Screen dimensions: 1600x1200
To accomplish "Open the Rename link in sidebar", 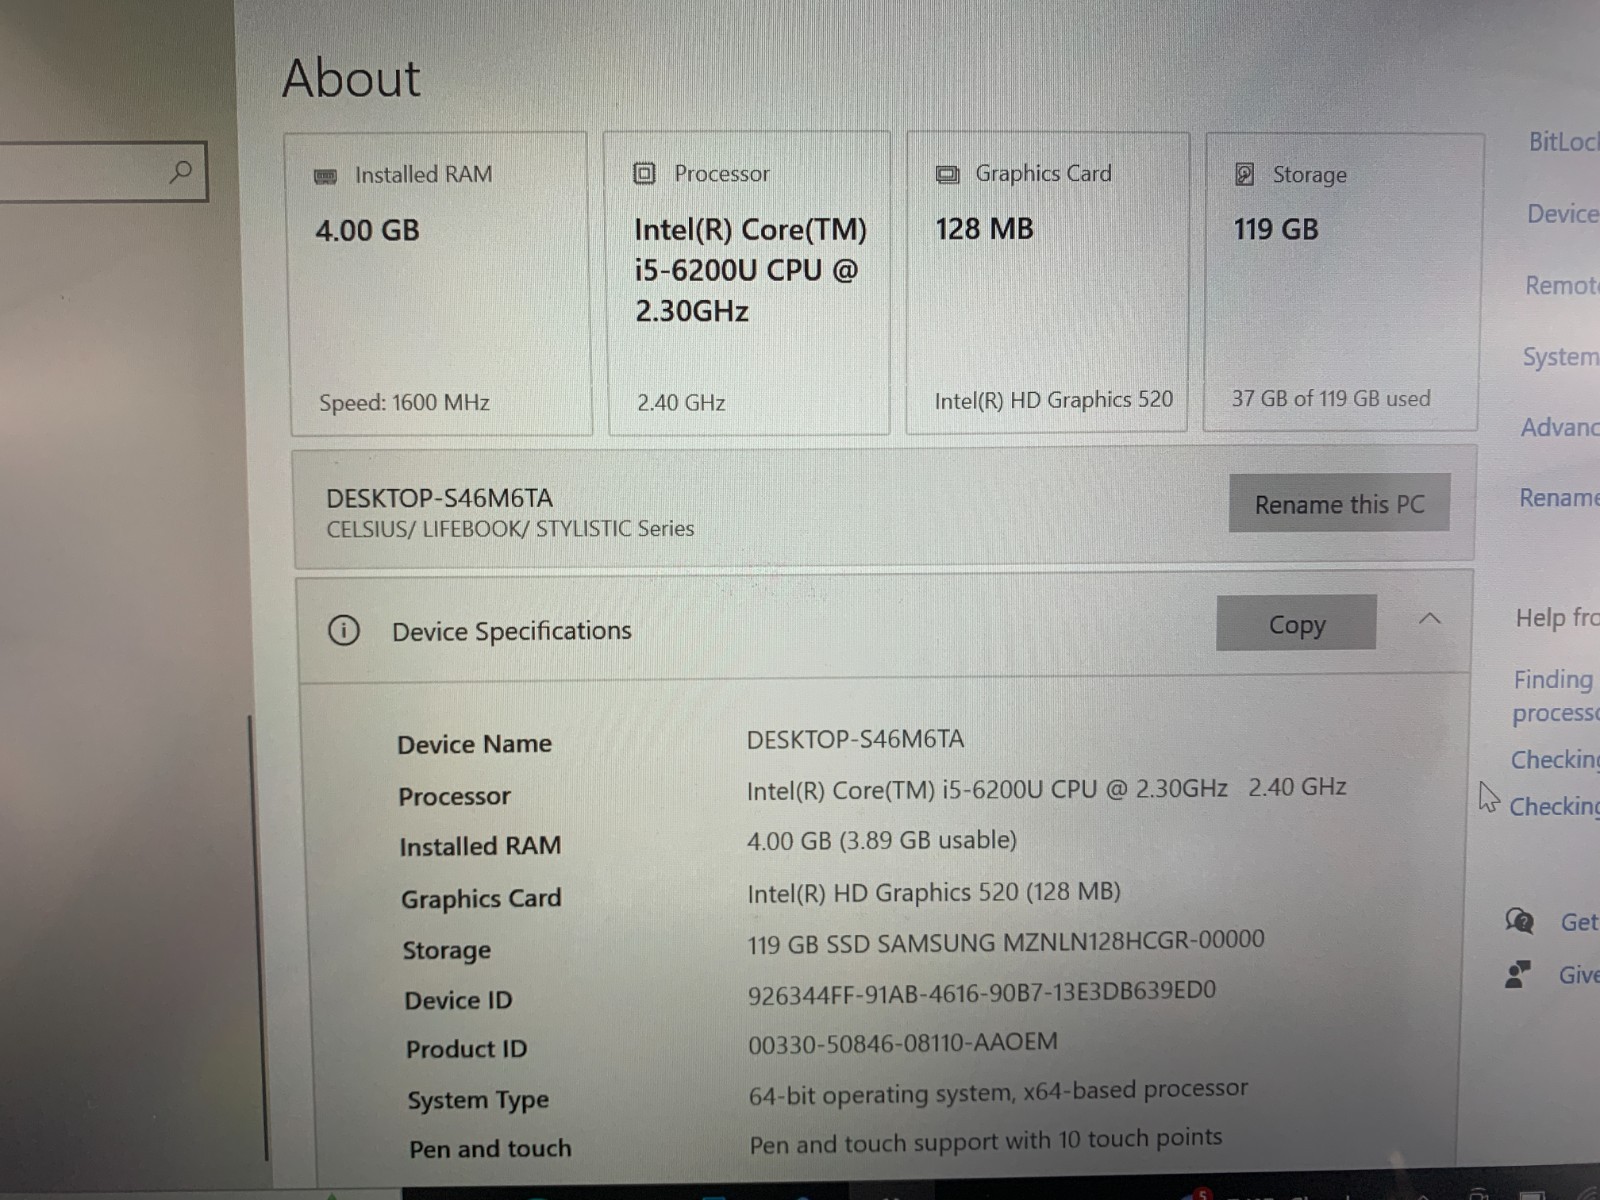I will (x=1559, y=498).
